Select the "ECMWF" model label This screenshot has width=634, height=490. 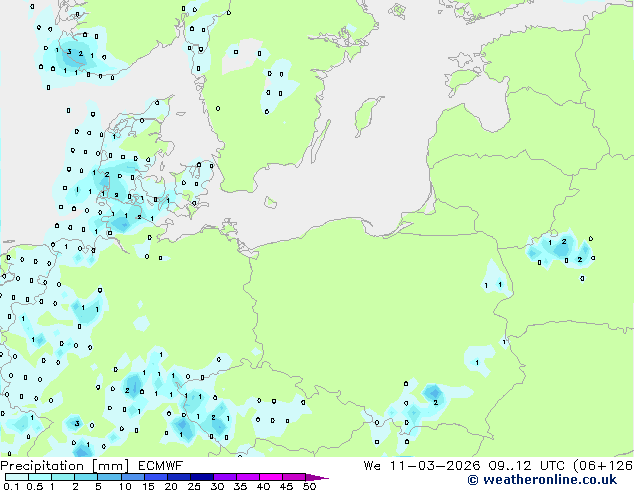pyautogui.click(x=161, y=466)
